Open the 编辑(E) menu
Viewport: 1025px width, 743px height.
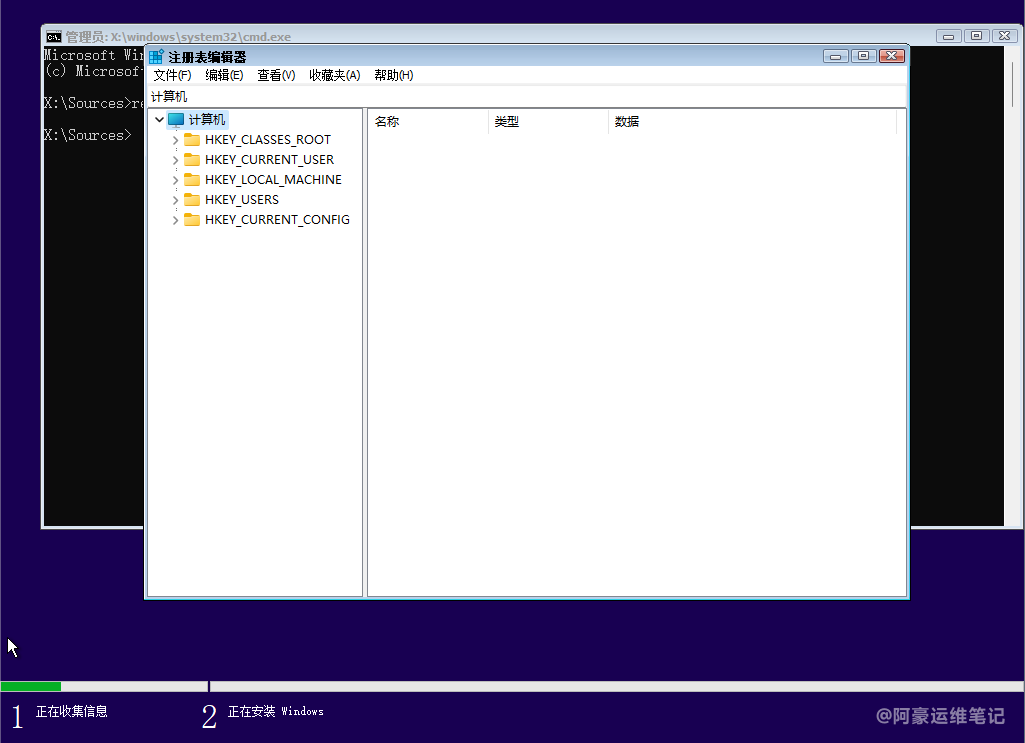click(x=224, y=75)
